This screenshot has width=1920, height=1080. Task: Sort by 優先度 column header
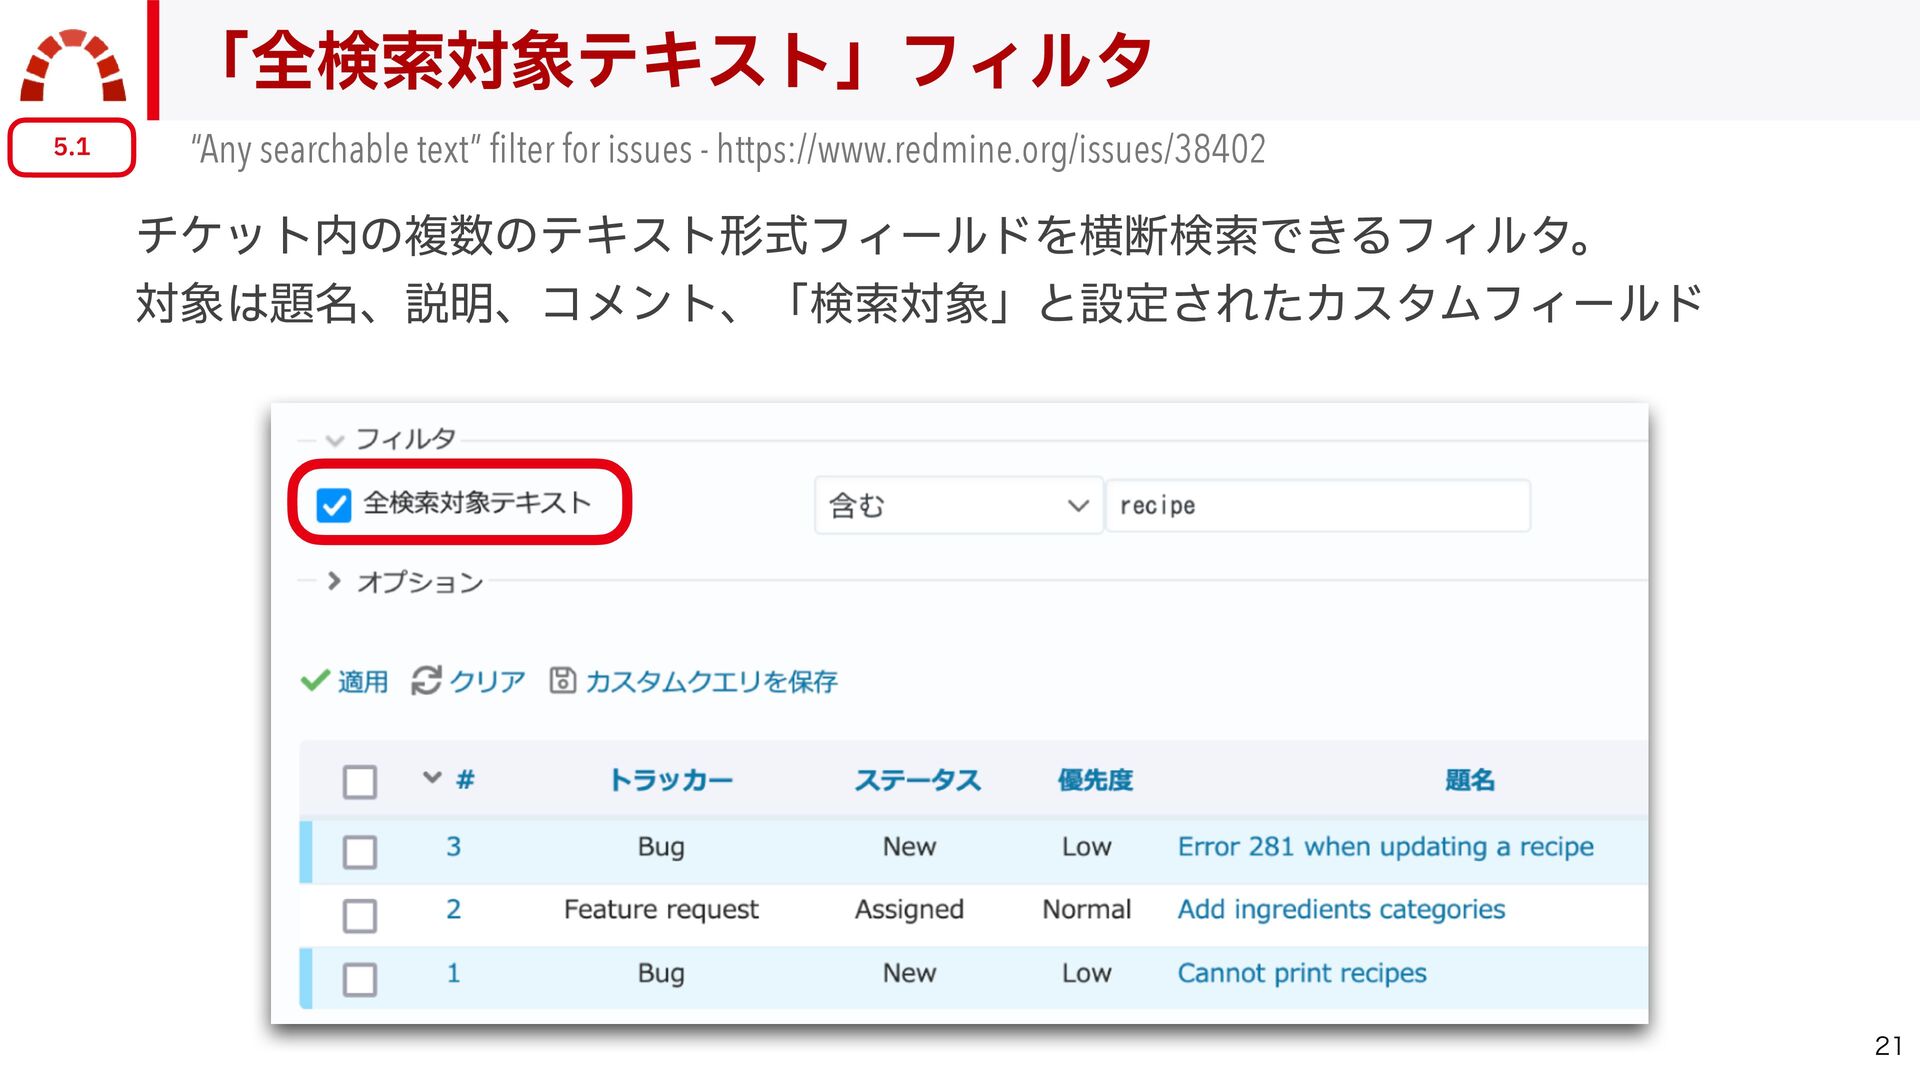tap(1095, 780)
